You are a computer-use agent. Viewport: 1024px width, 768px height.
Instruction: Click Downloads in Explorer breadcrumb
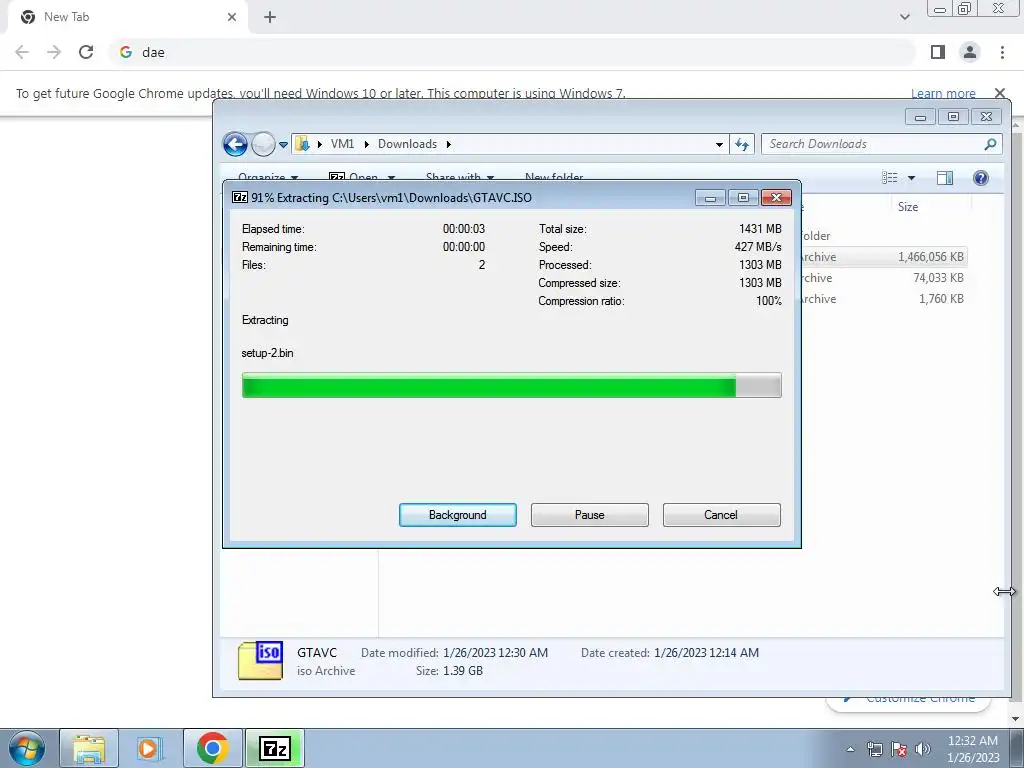click(407, 144)
